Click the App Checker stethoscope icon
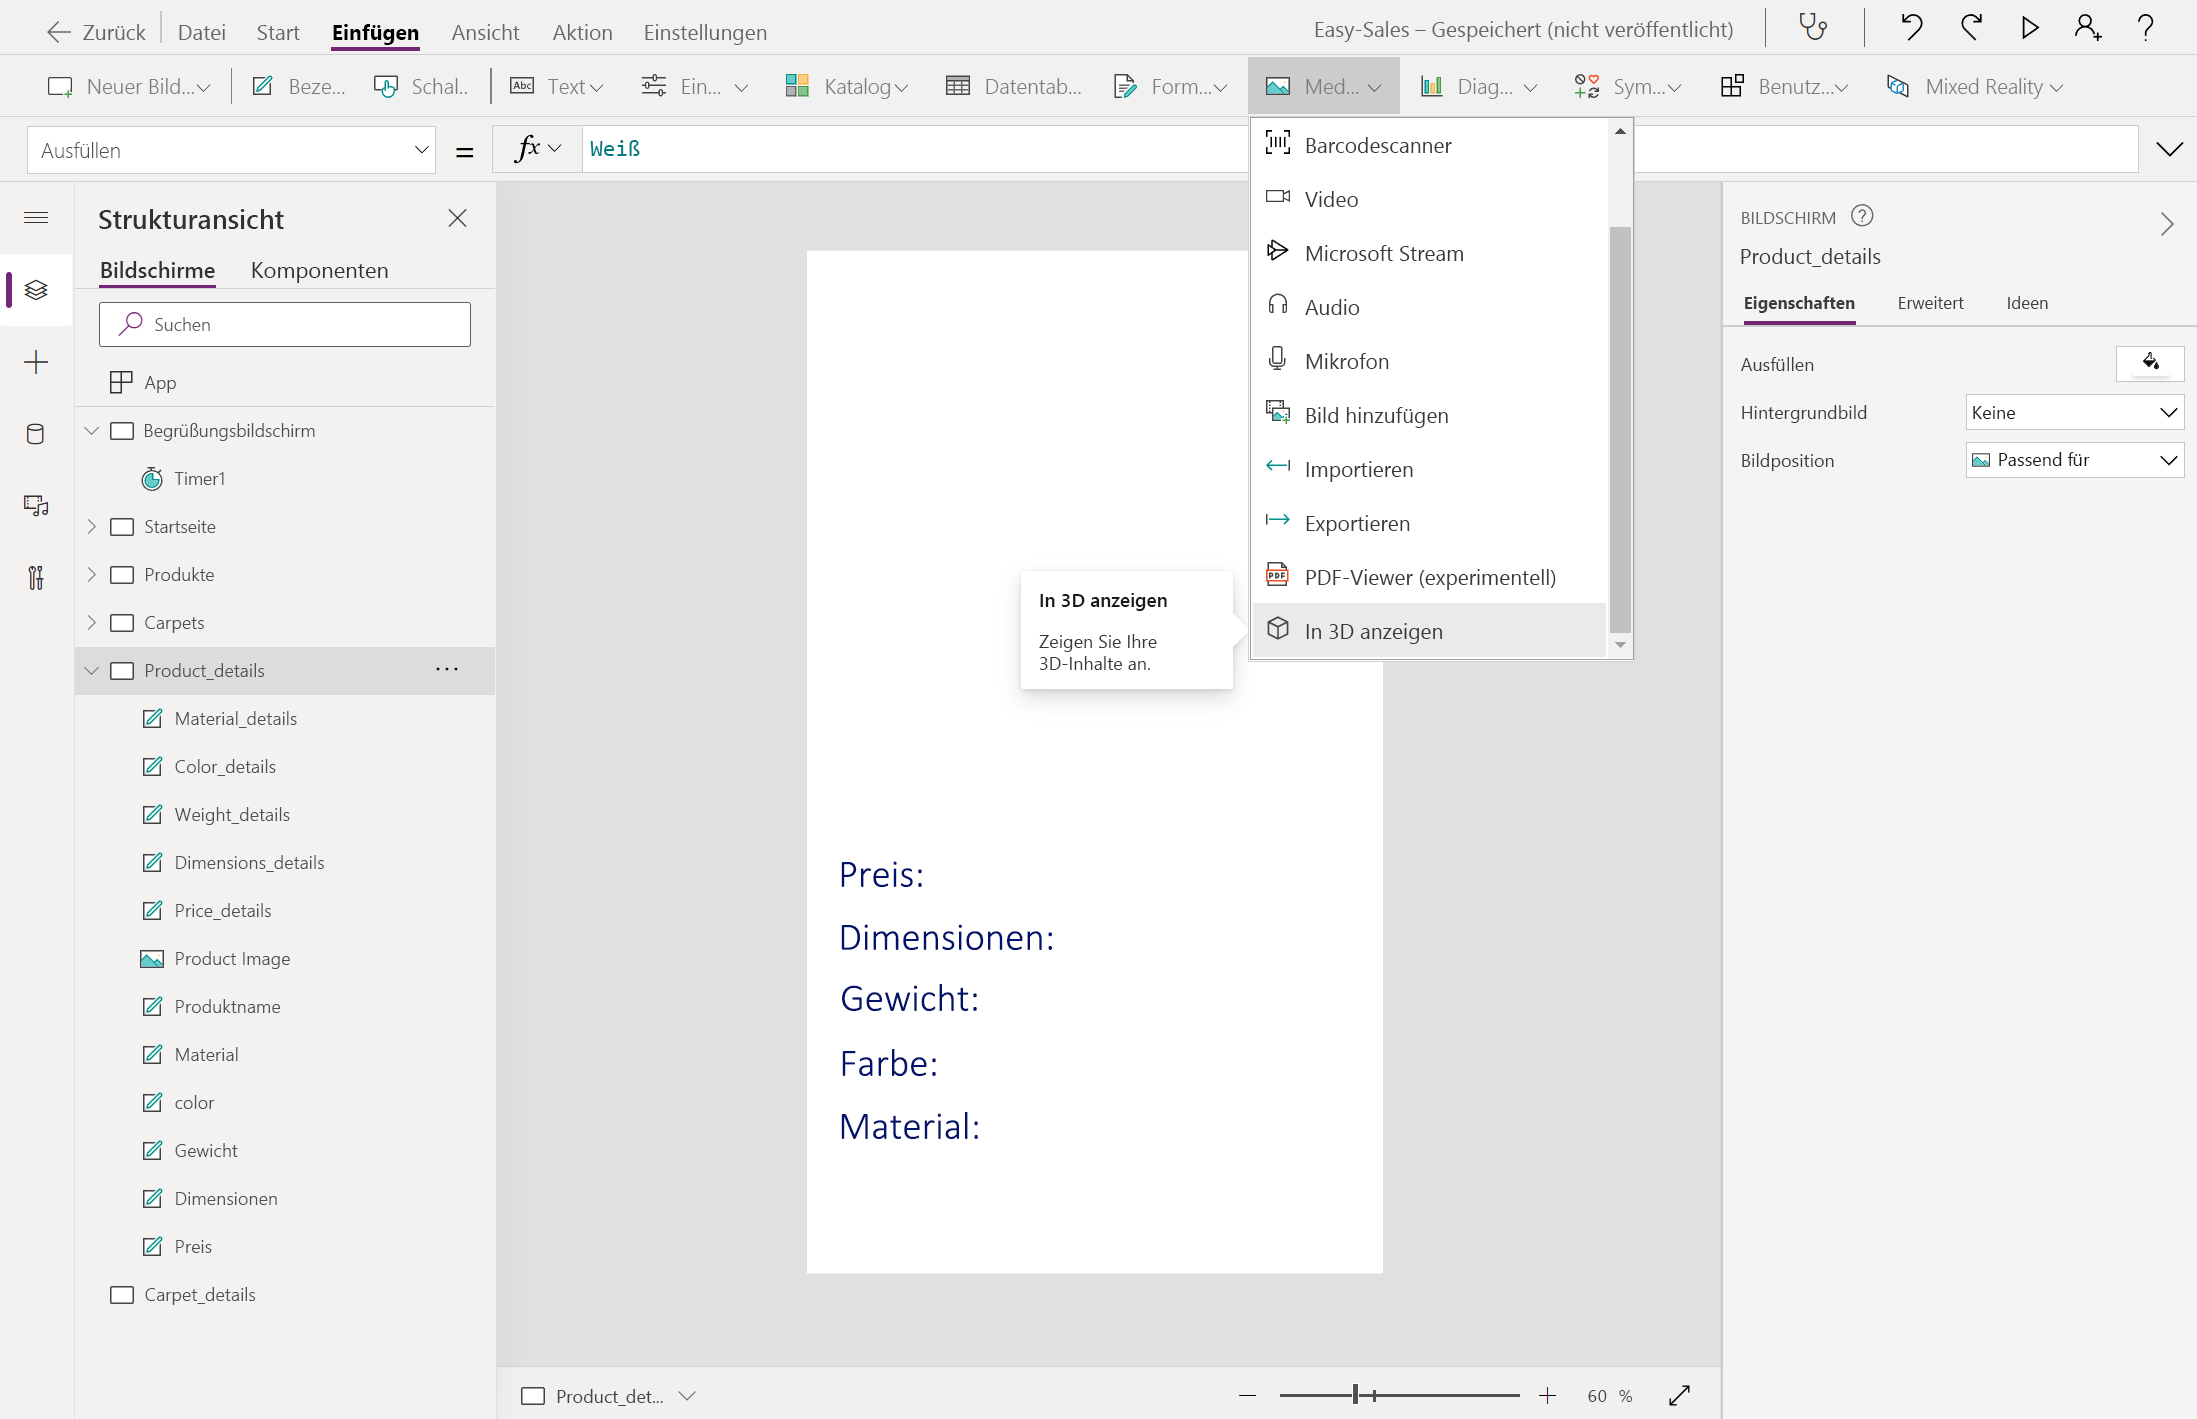Image resolution: width=2197 pixels, height=1419 pixels. pos(1813,28)
